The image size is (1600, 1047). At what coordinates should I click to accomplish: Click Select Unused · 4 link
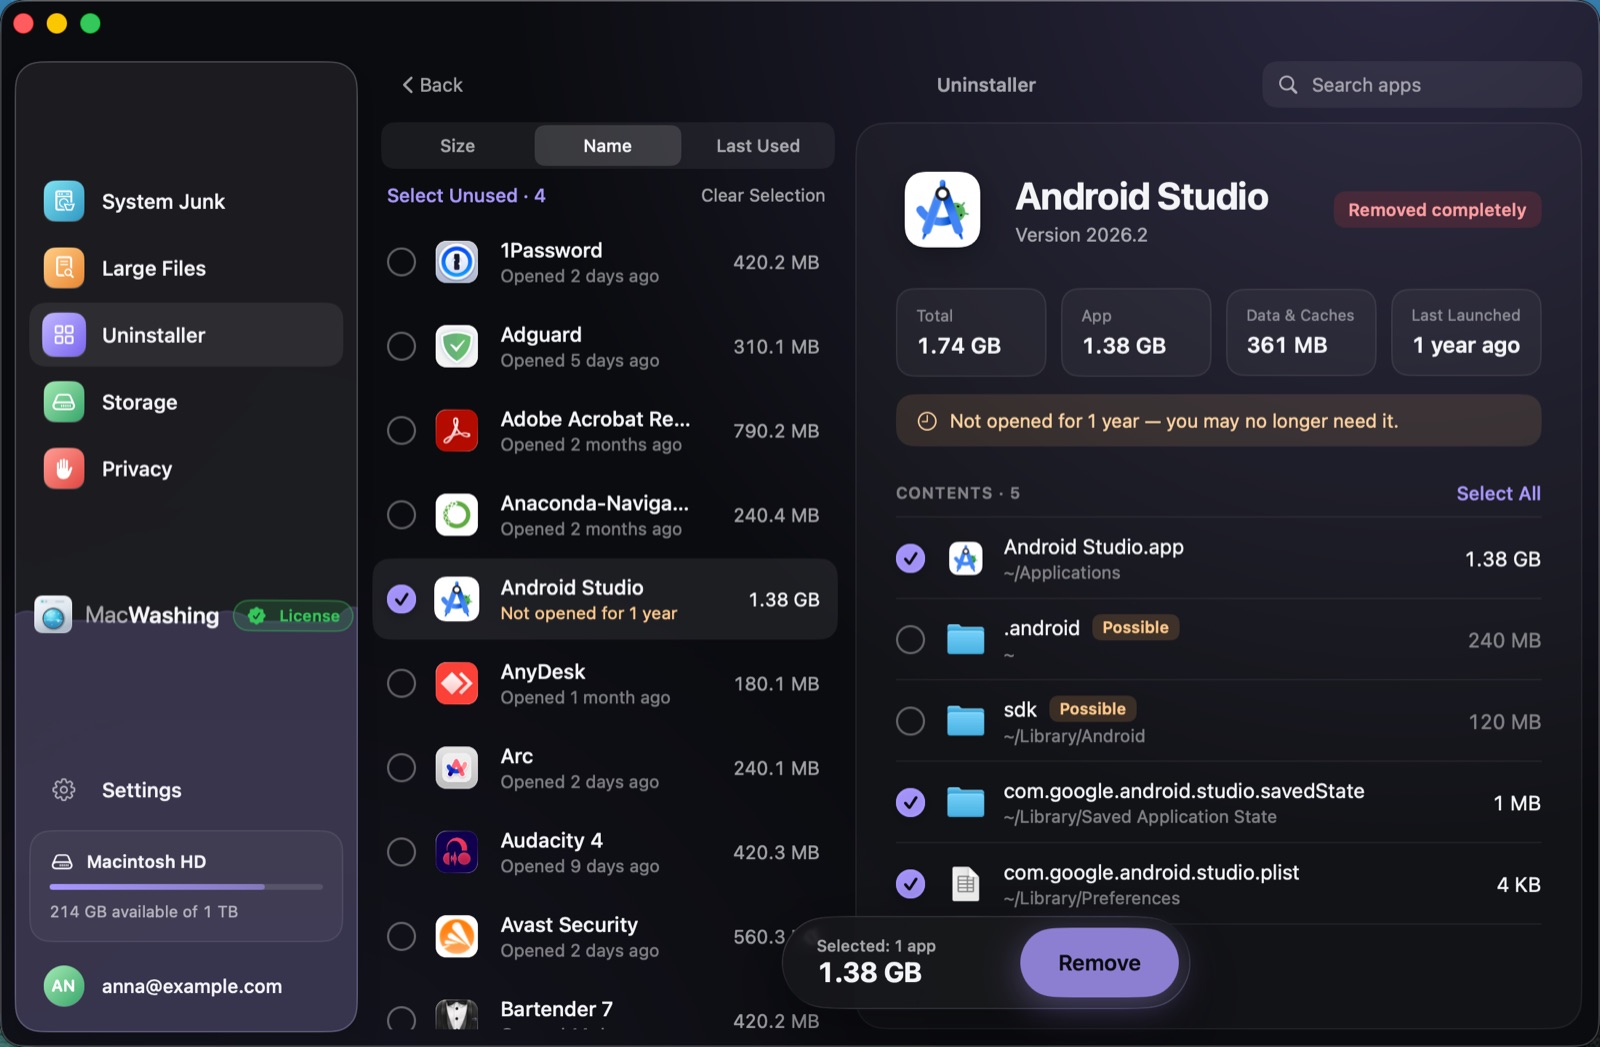click(x=466, y=195)
